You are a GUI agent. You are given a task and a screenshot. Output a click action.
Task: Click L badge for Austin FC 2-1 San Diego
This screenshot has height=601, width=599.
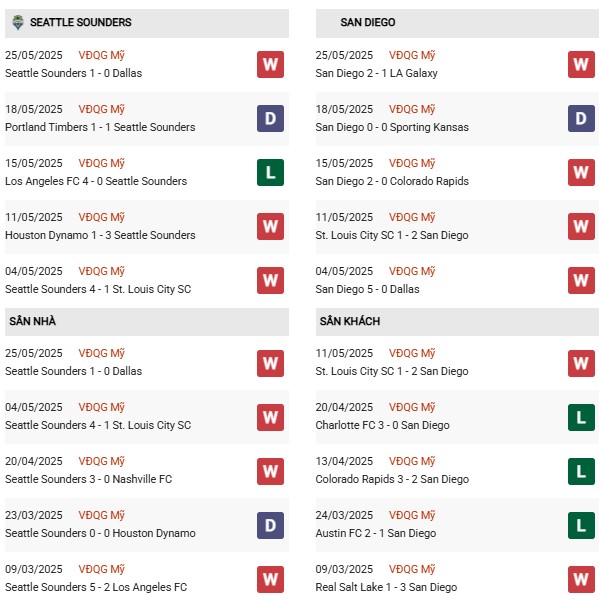(x=581, y=525)
